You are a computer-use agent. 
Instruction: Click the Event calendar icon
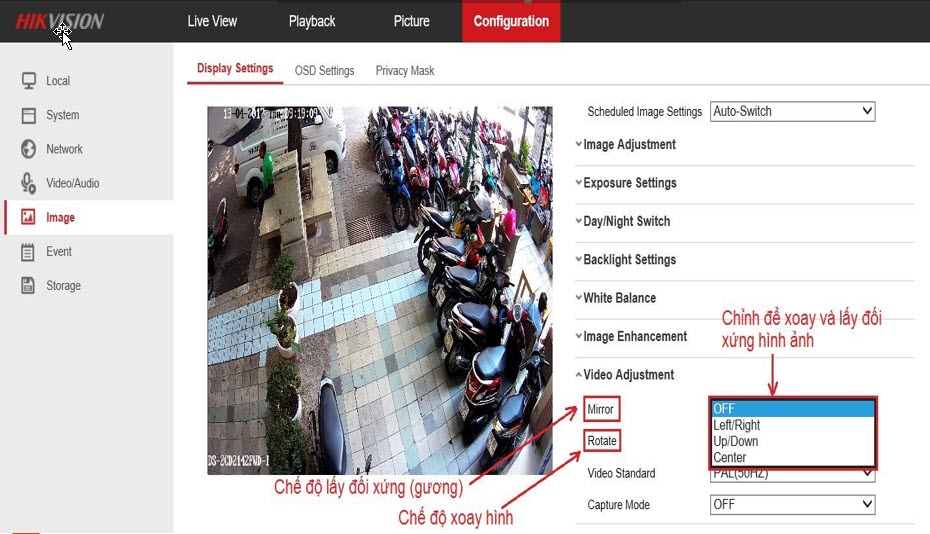click(28, 252)
